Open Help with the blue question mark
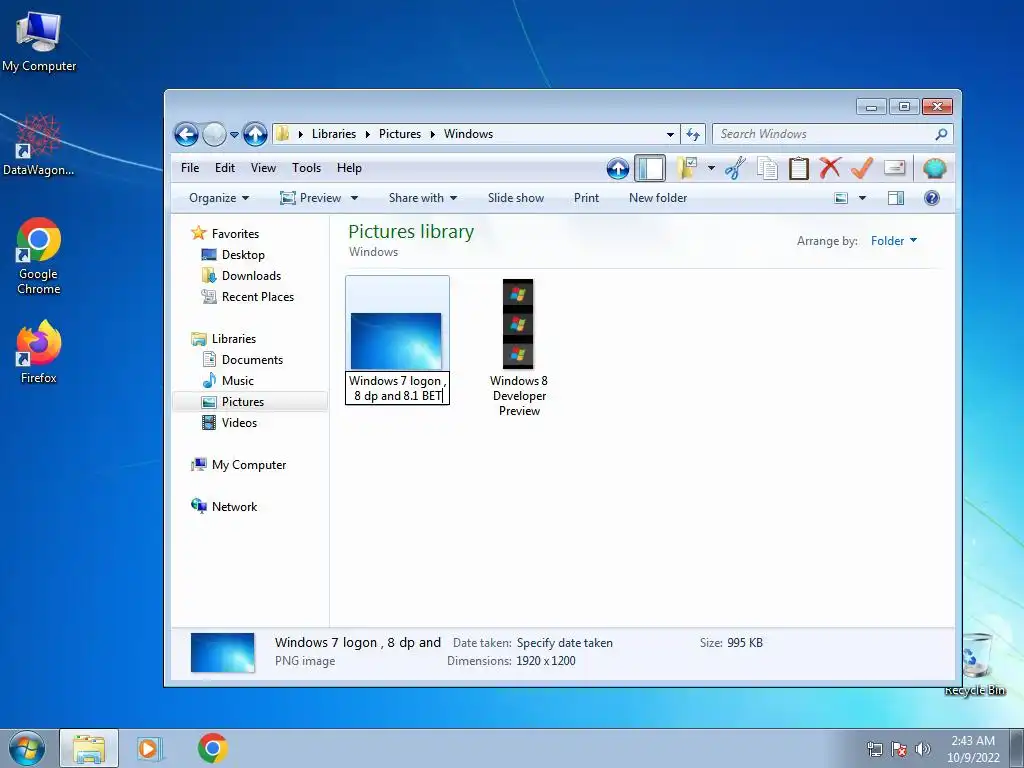 [932, 198]
